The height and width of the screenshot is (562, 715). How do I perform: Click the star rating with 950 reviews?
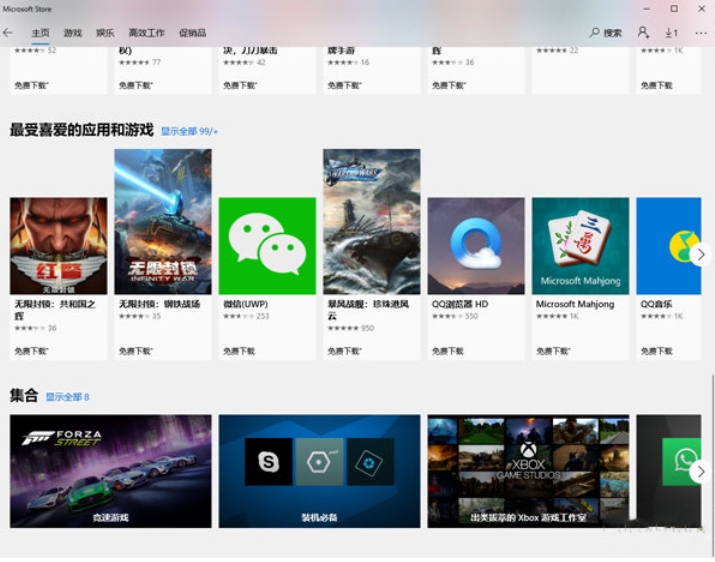point(351,328)
